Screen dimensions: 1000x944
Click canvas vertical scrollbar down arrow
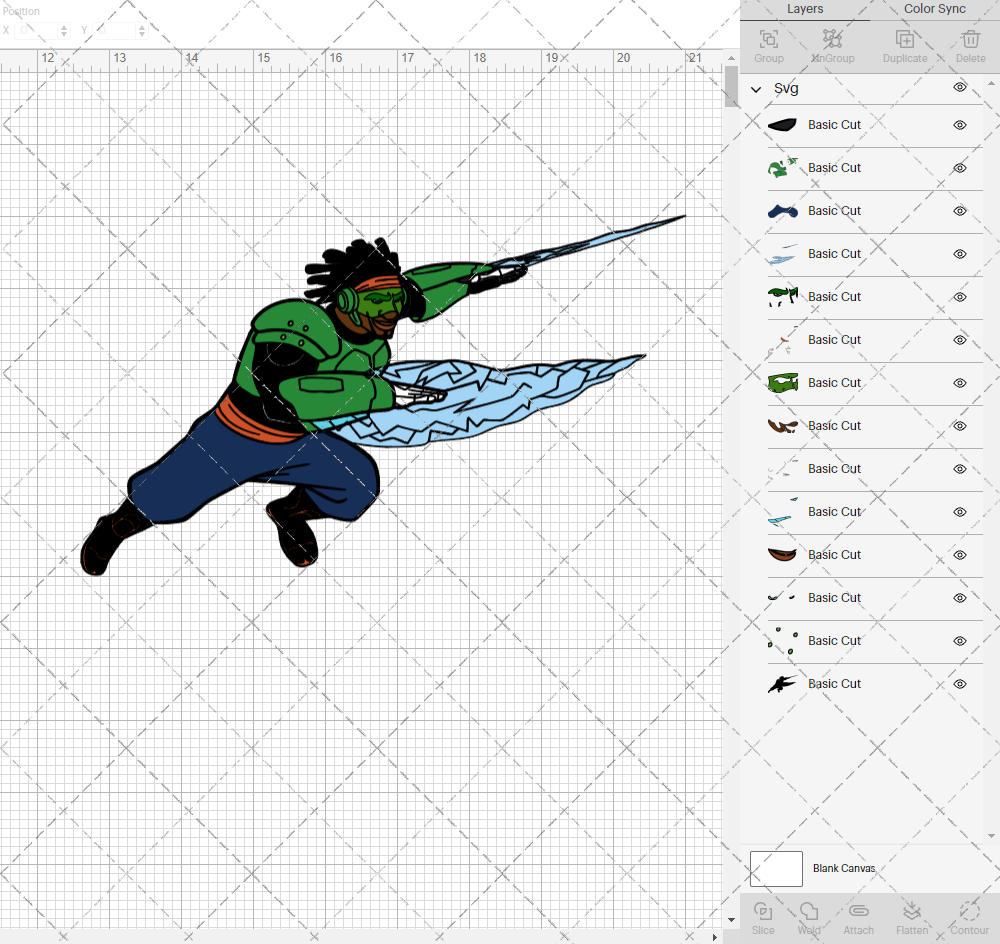731,920
